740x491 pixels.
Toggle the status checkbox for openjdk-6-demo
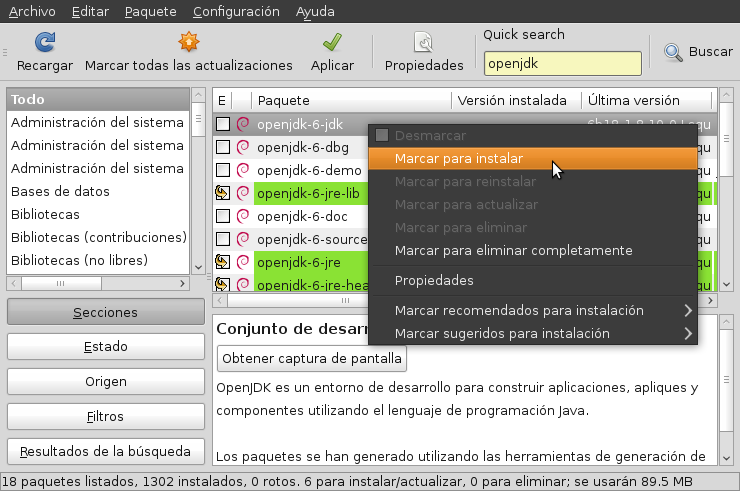(x=223, y=170)
